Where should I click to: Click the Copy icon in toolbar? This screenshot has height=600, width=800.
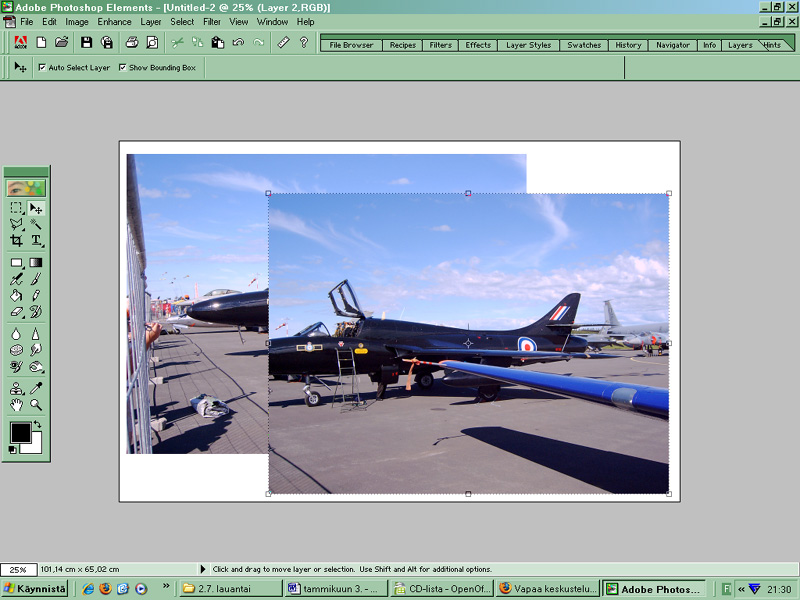(x=197, y=42)
